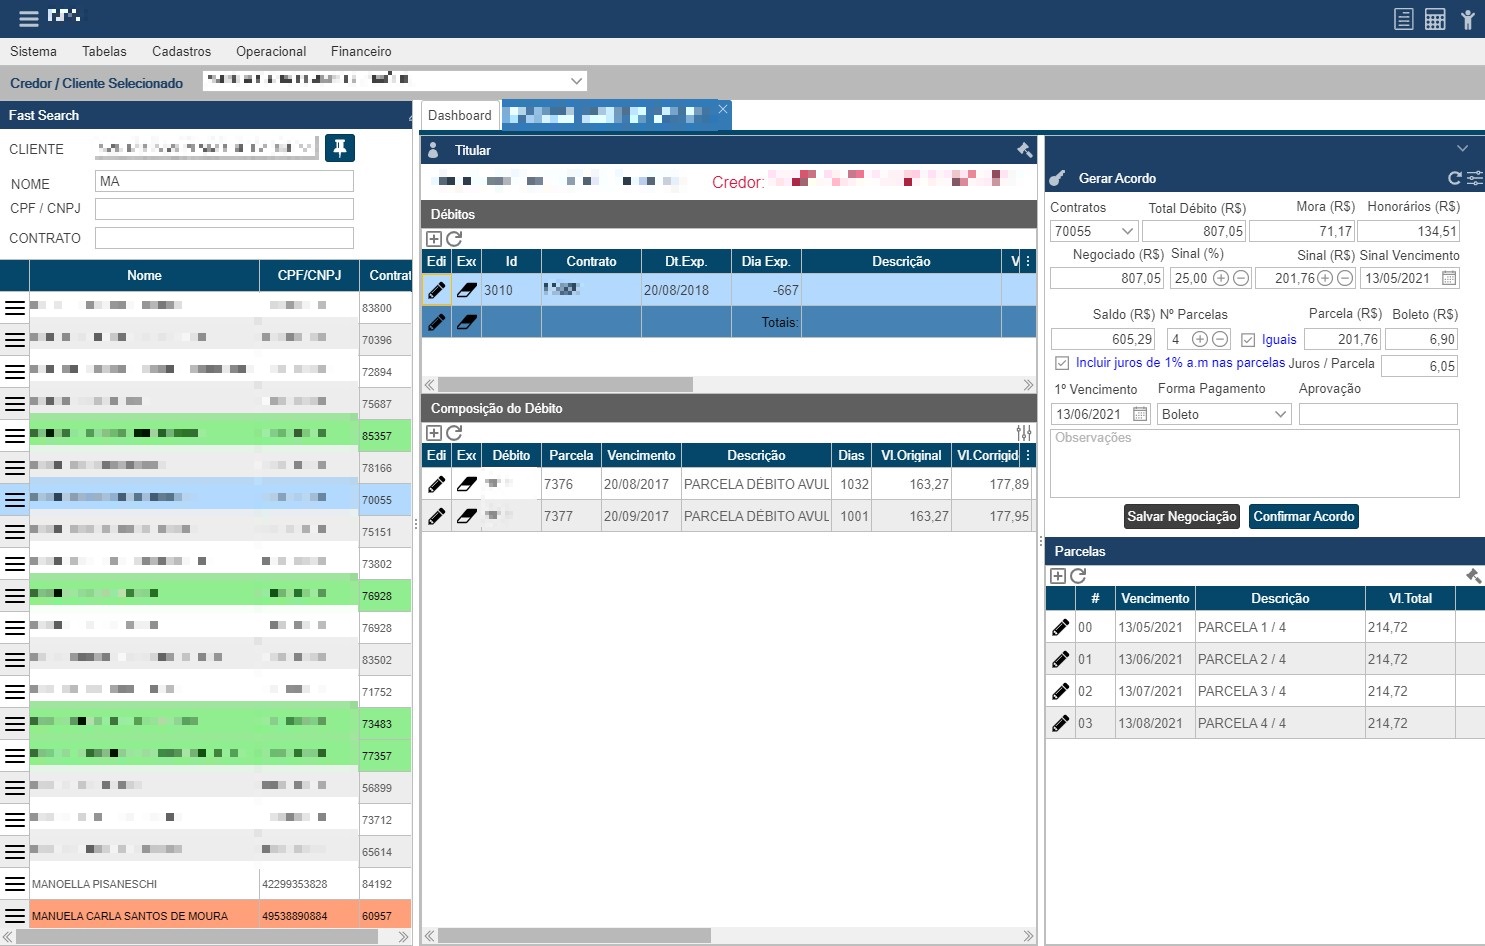Open the notes list icon in header
Screen dimensions: 1485x946
point(1403,19)
